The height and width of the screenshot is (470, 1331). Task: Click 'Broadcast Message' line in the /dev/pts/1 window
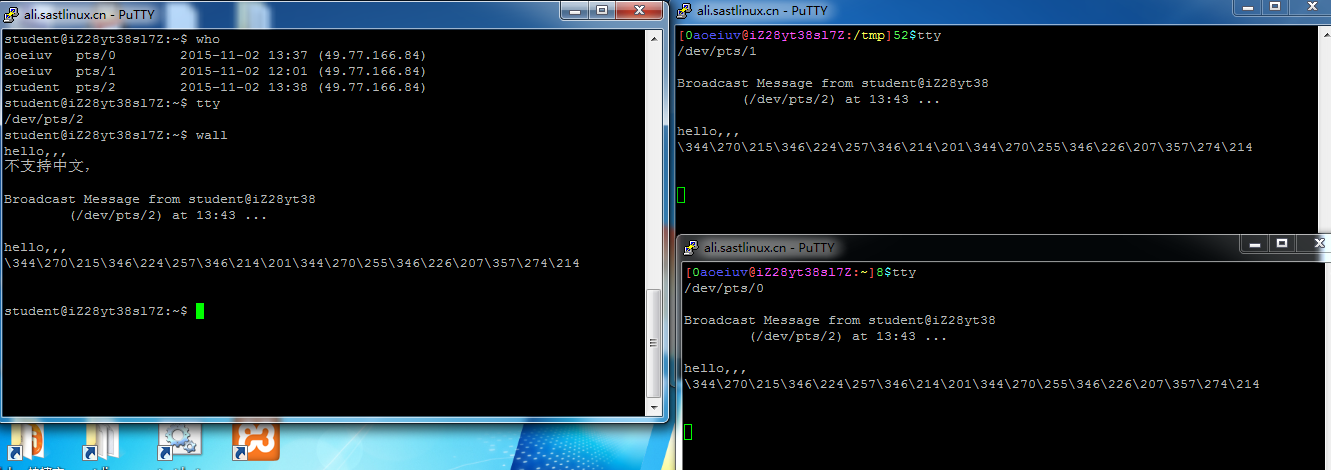point(833,83)
